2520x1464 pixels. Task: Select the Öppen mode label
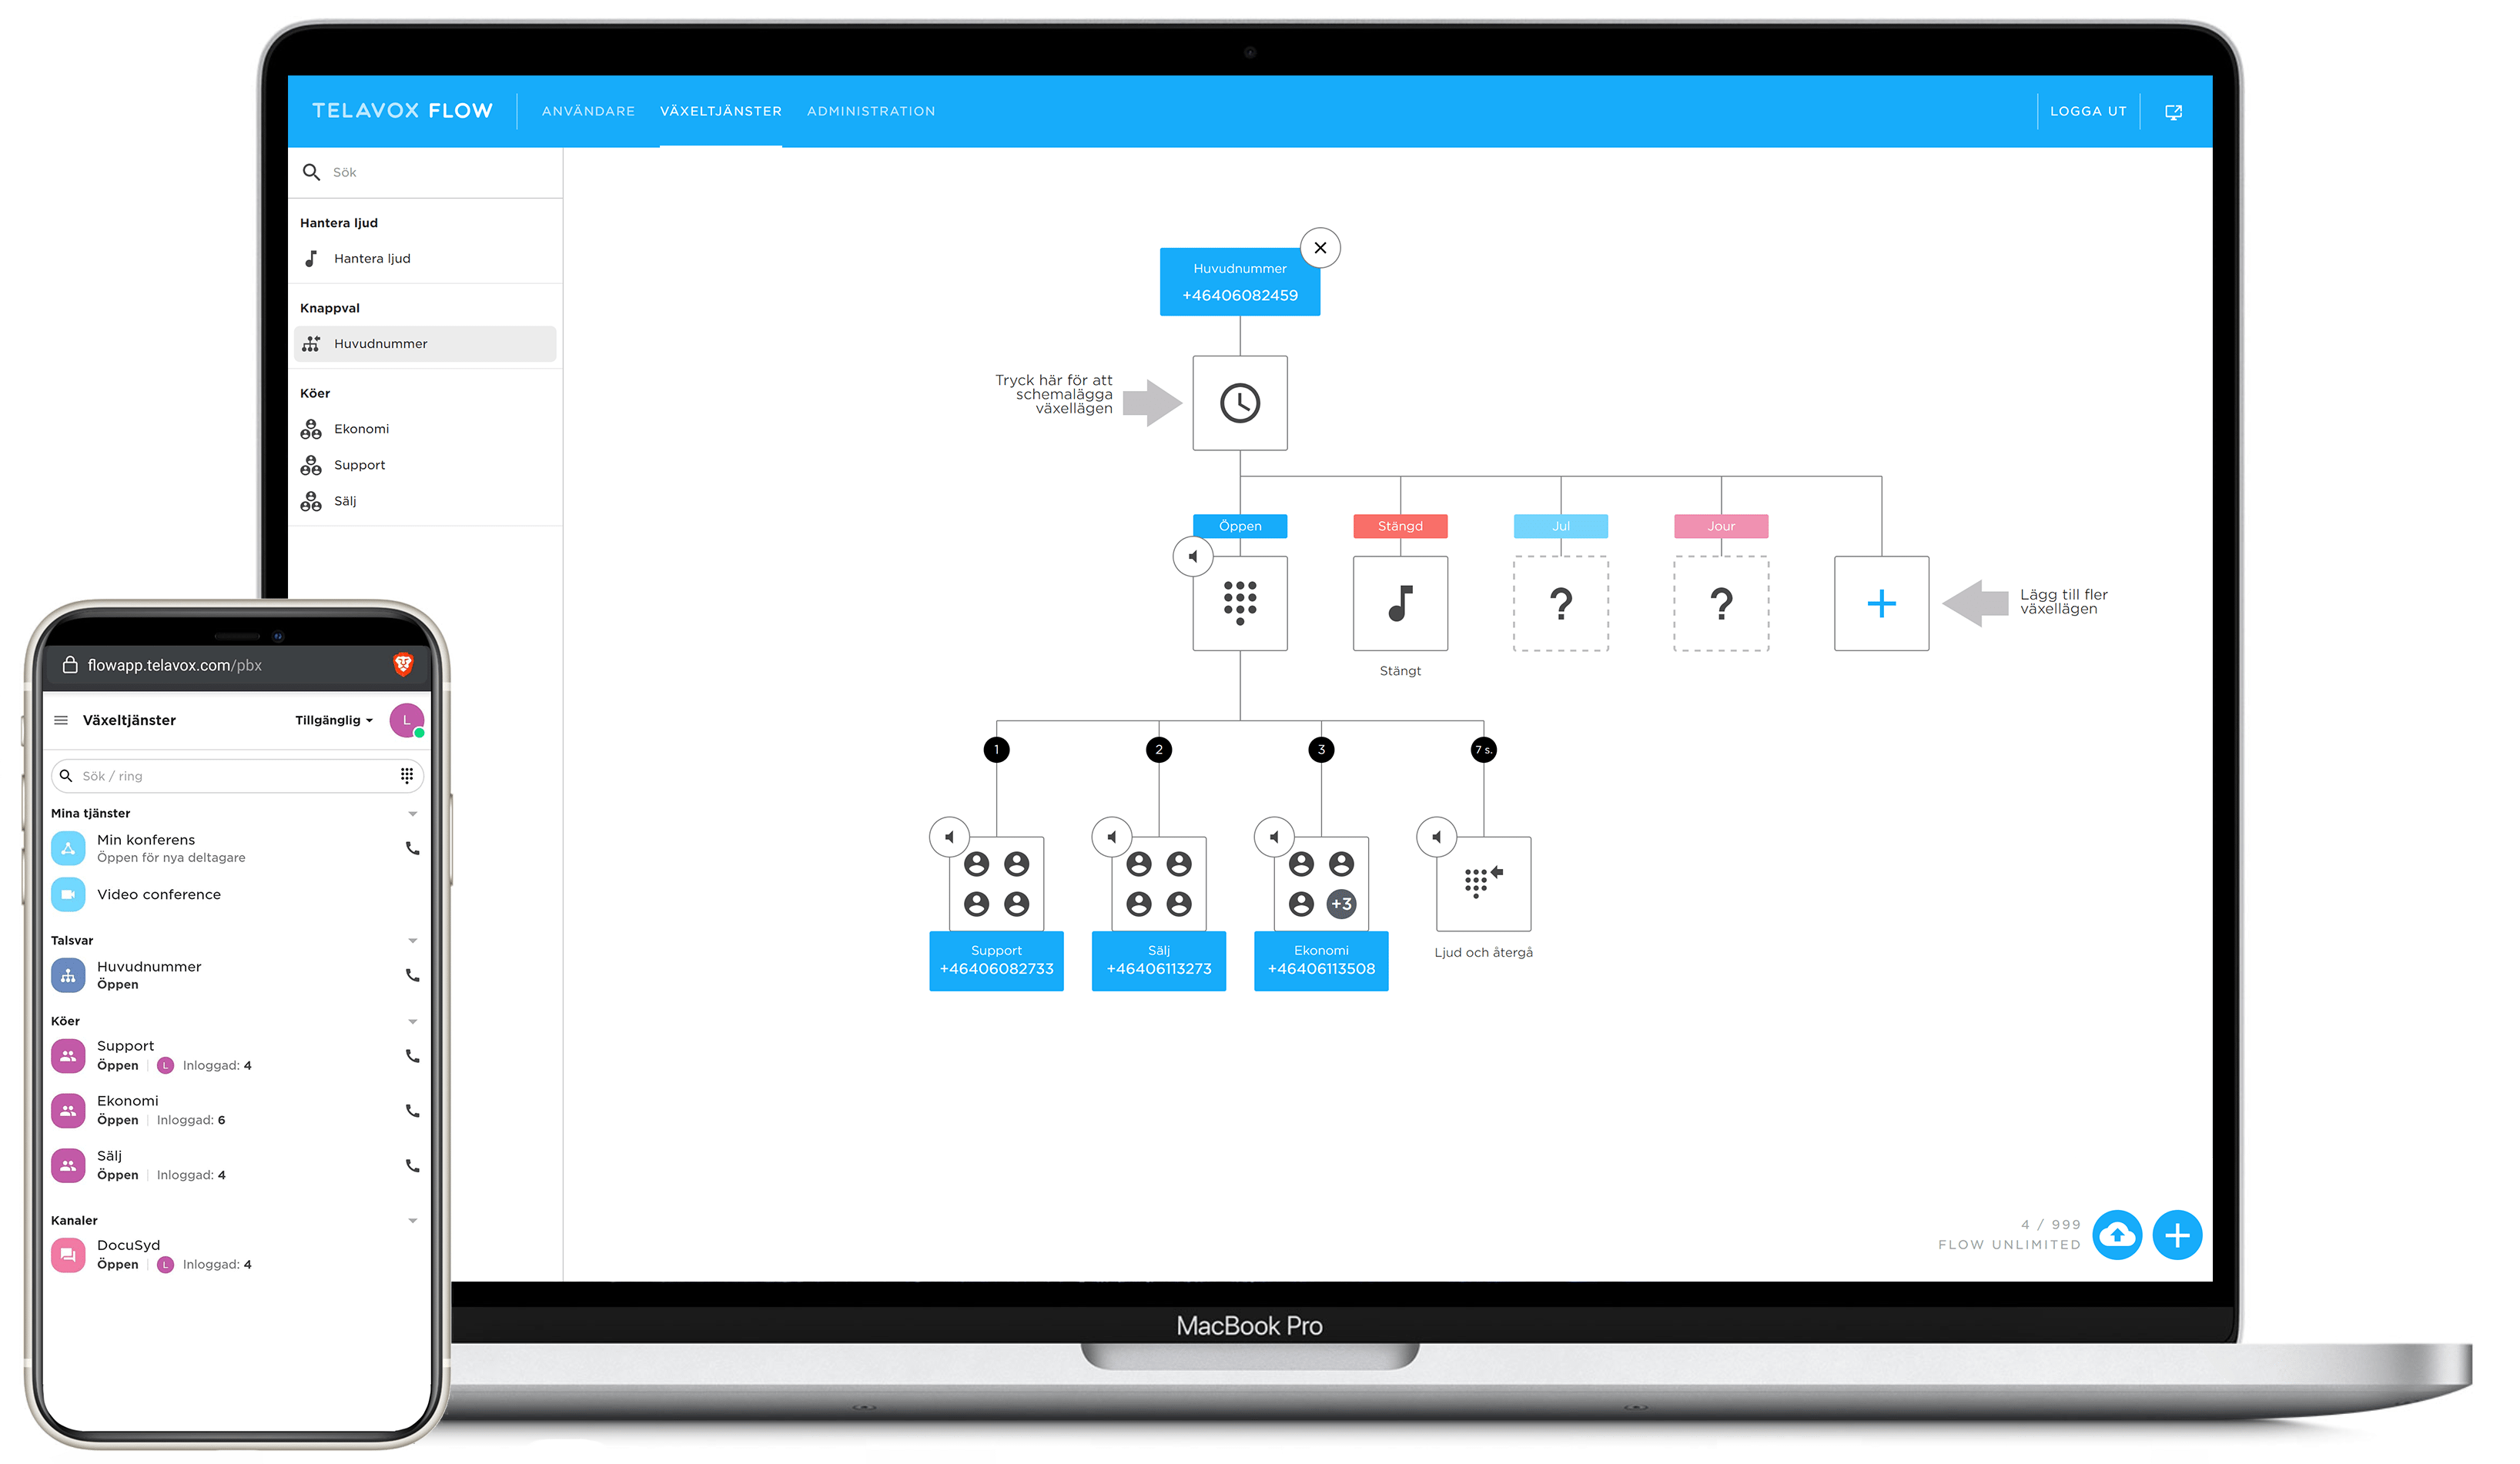1240,526
